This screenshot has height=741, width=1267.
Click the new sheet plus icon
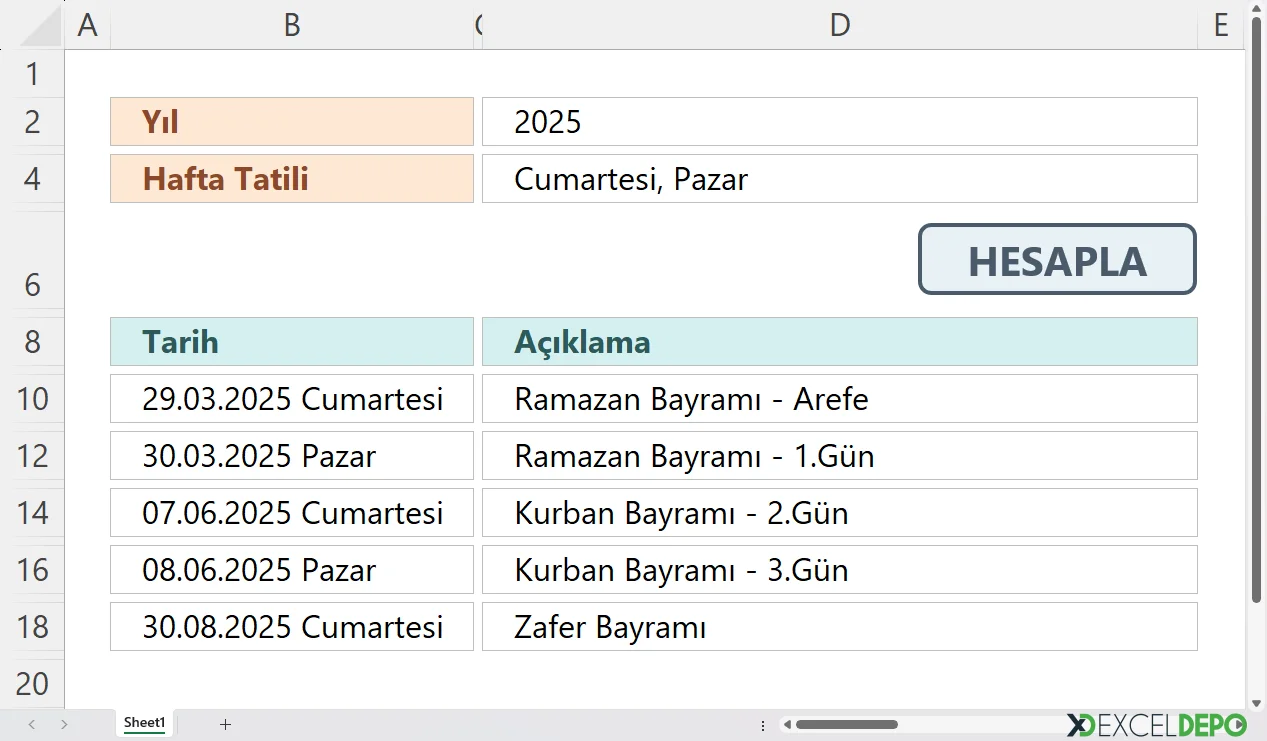pyautogui.click(x=225, y=723)
